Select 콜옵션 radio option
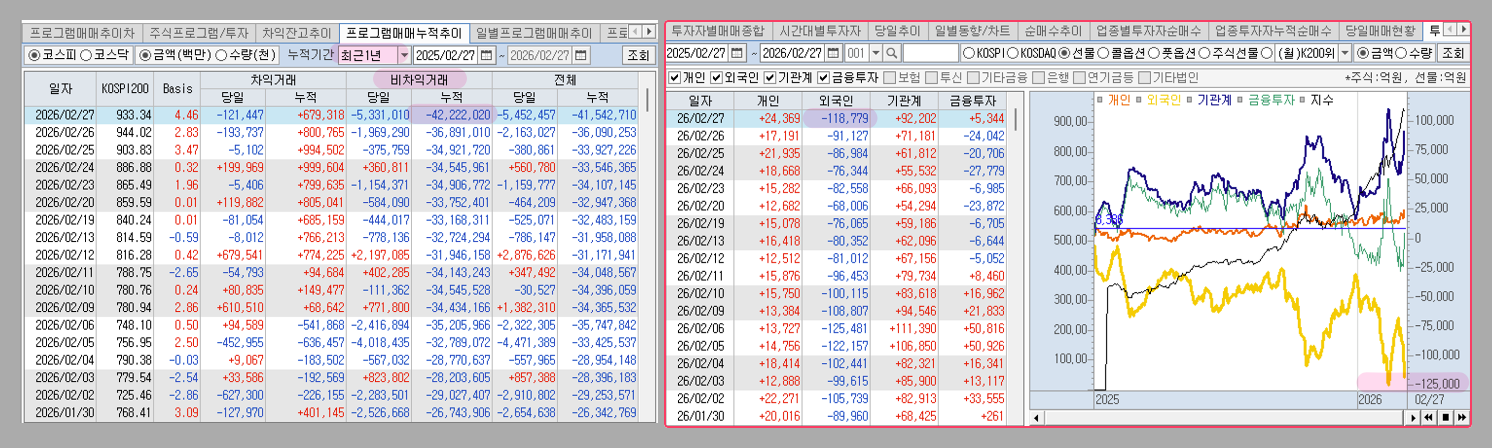This screenshot has width=1492, height=448. [x=1103, y=52]
